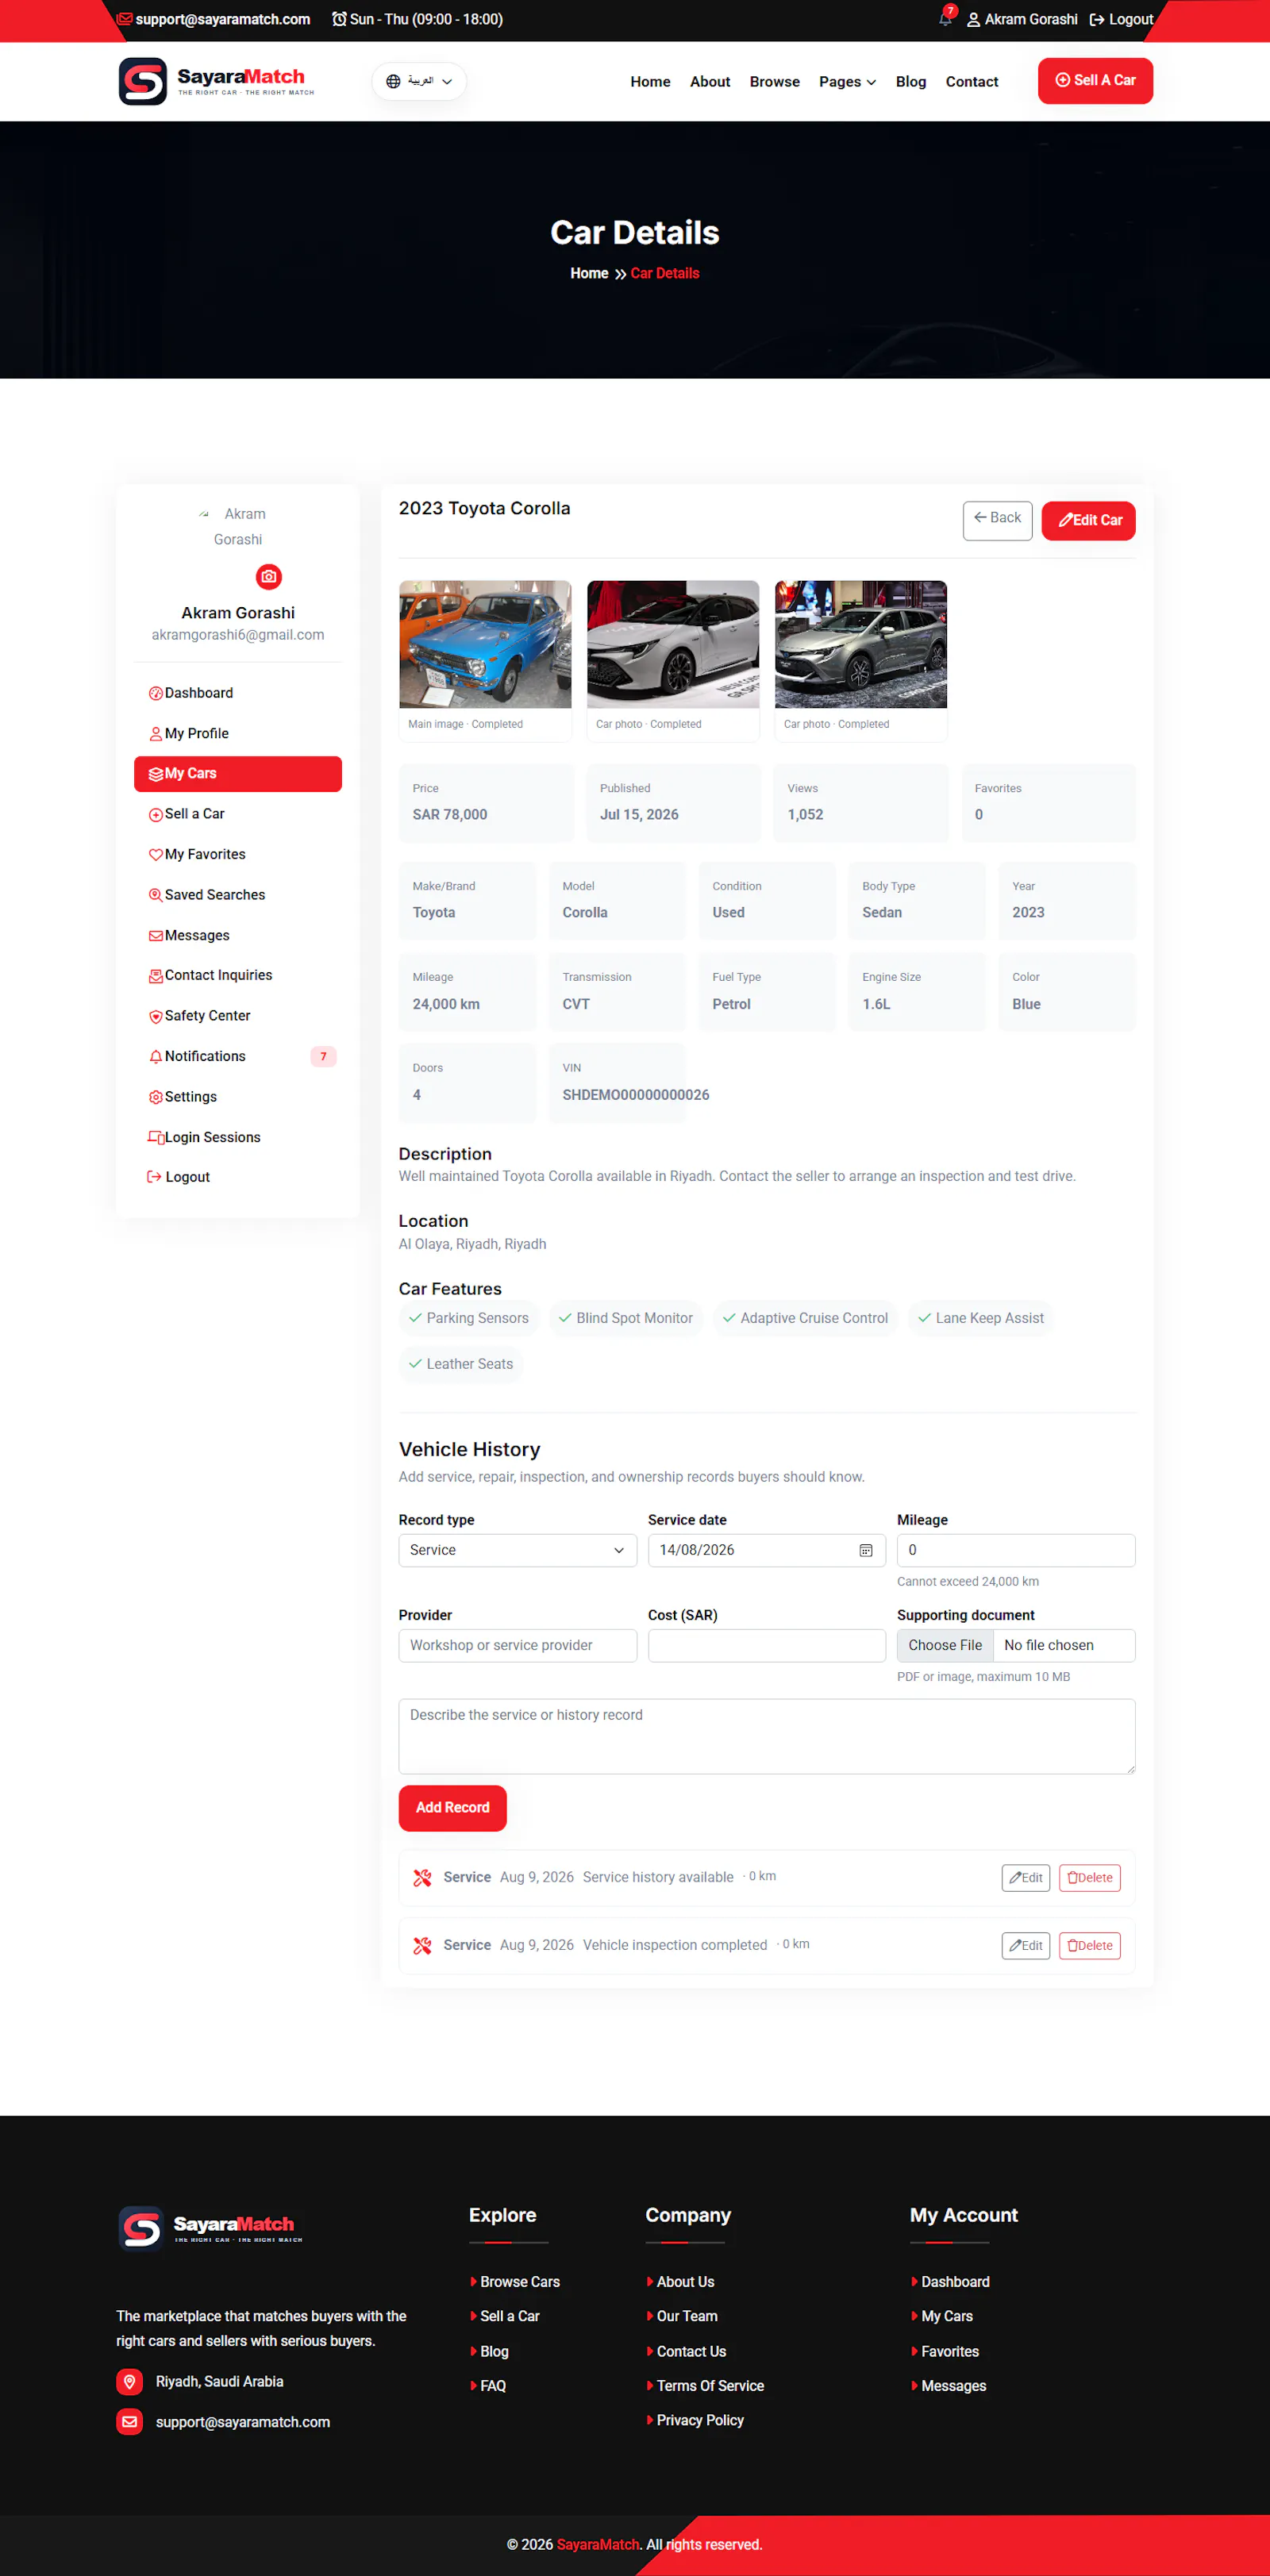Click the My Profile person icon

click(155, 734)
